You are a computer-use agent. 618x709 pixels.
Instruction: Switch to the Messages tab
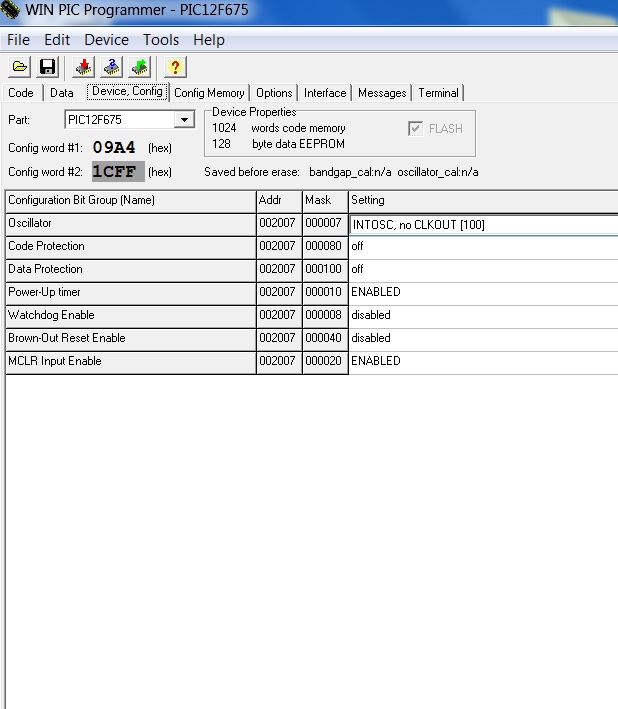pos(382,93)
